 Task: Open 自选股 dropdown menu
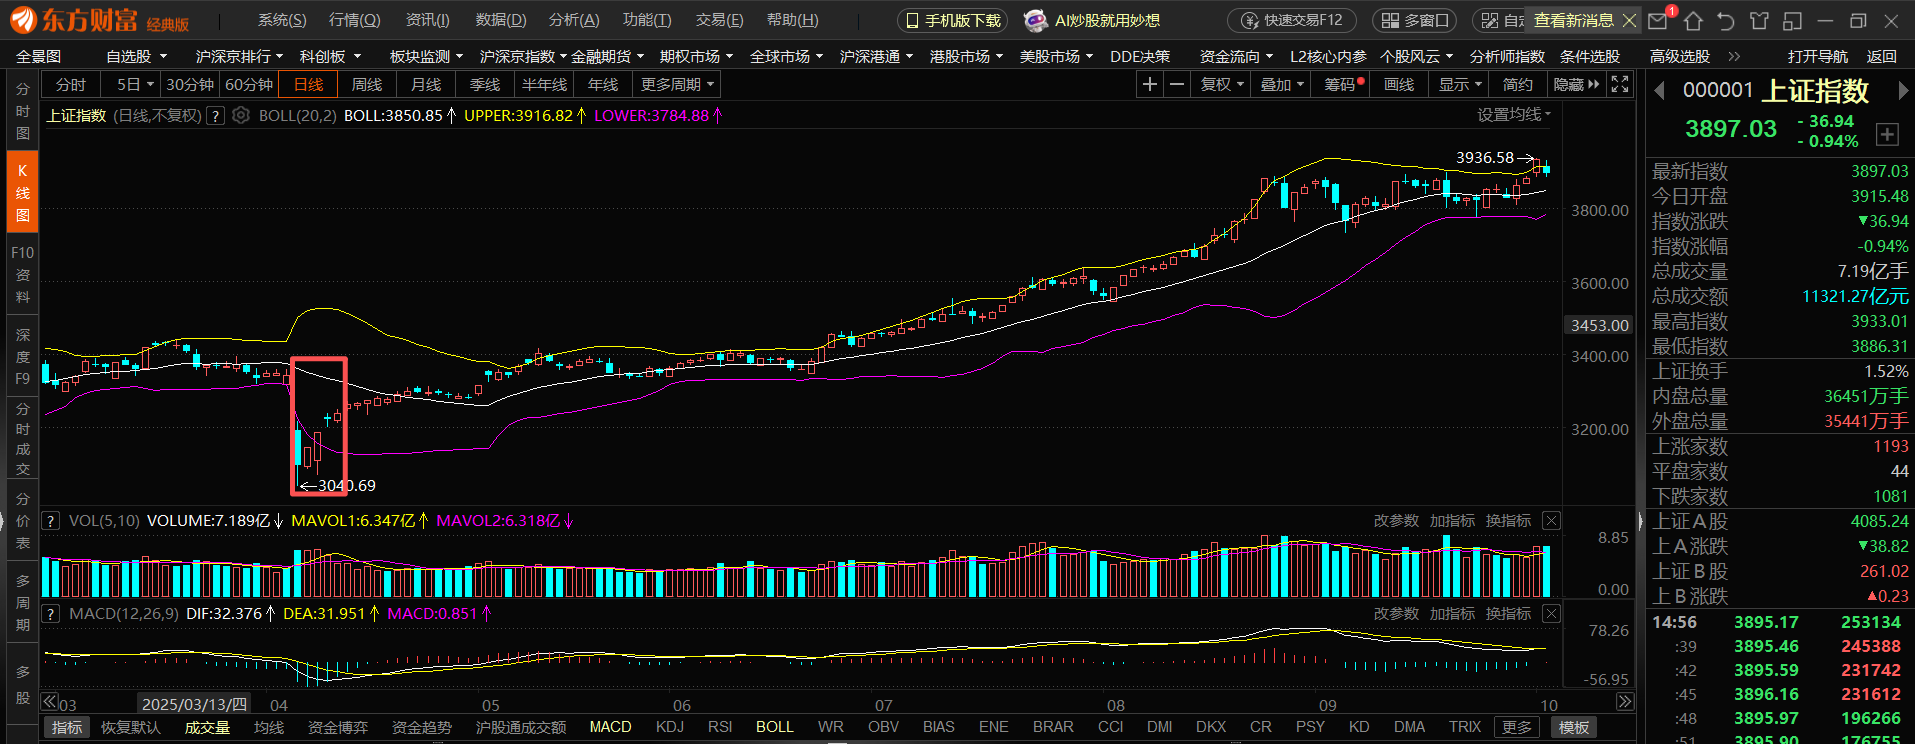click(x=136, y=56)
